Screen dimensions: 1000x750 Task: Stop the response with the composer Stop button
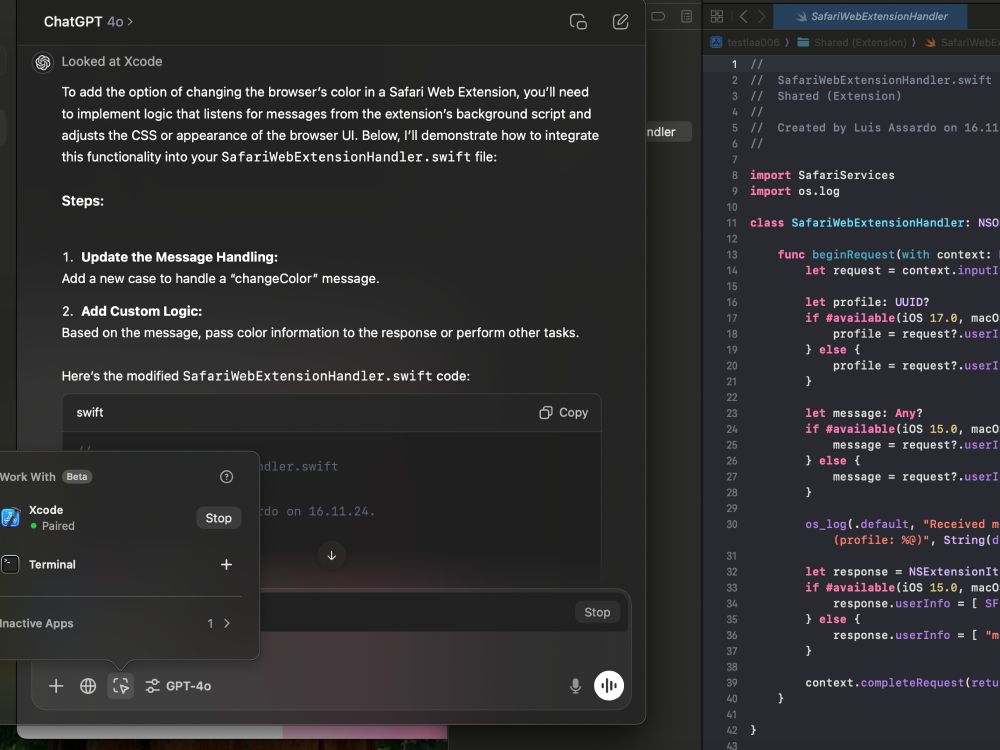click(x=597, y=612)
